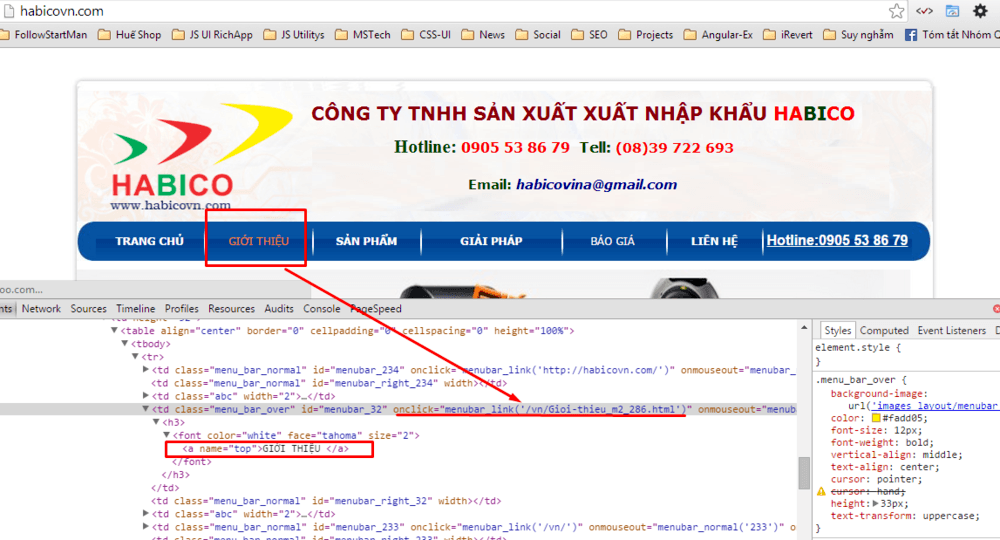Open the News bookmark folder
The width and height of the screenshot is (1000, 540).
(483, 34)
